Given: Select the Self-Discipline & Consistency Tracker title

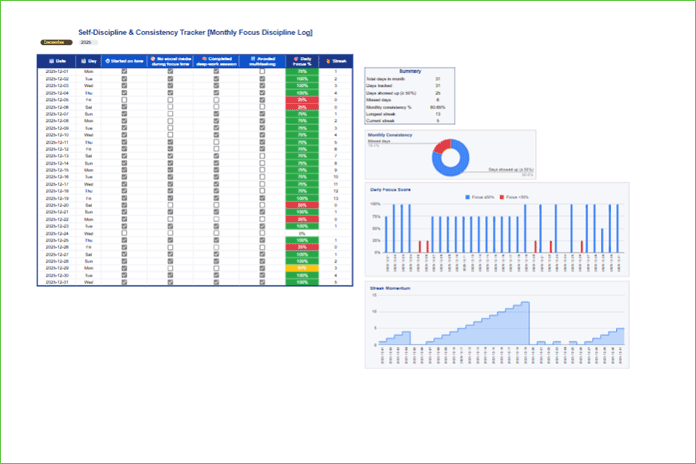Looking at the screenshot, I should click(x=195, y=32).
